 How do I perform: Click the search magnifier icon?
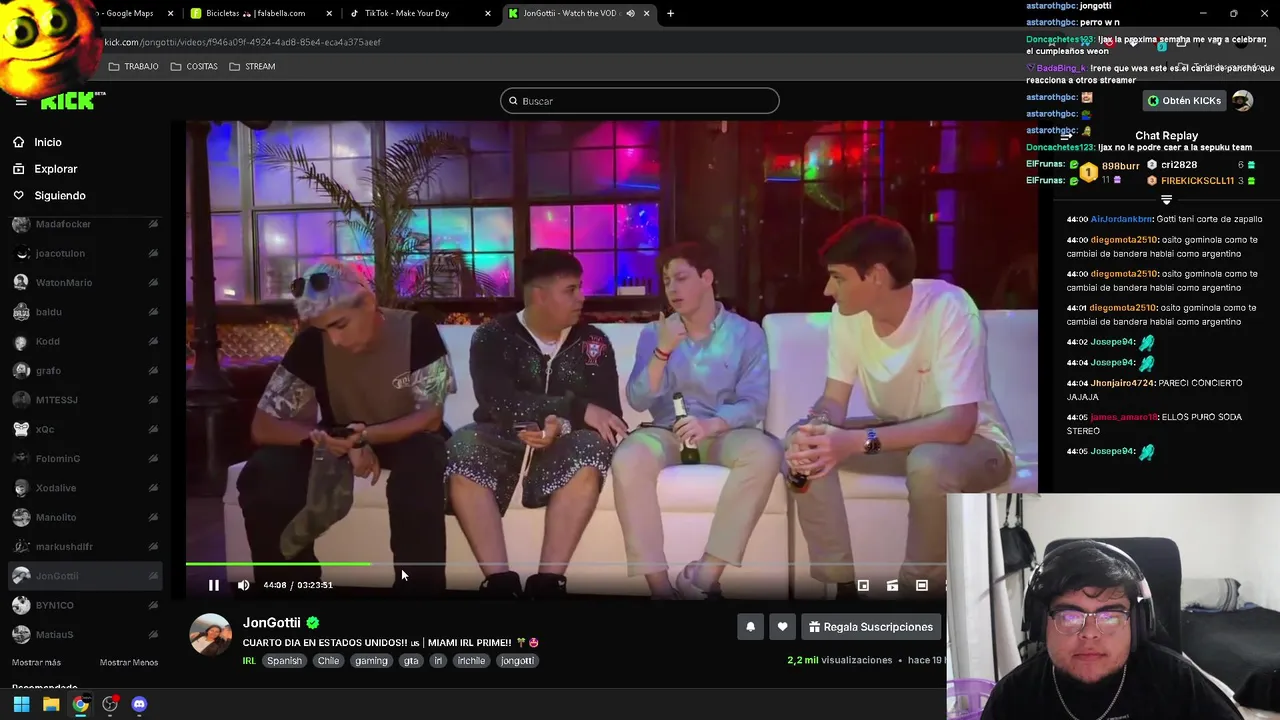513,101
